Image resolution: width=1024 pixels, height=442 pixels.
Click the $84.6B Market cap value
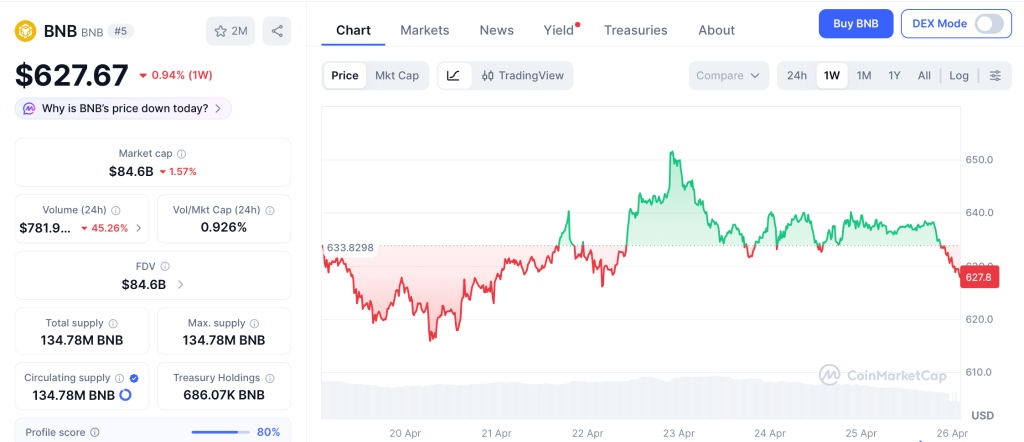[131, 172]
